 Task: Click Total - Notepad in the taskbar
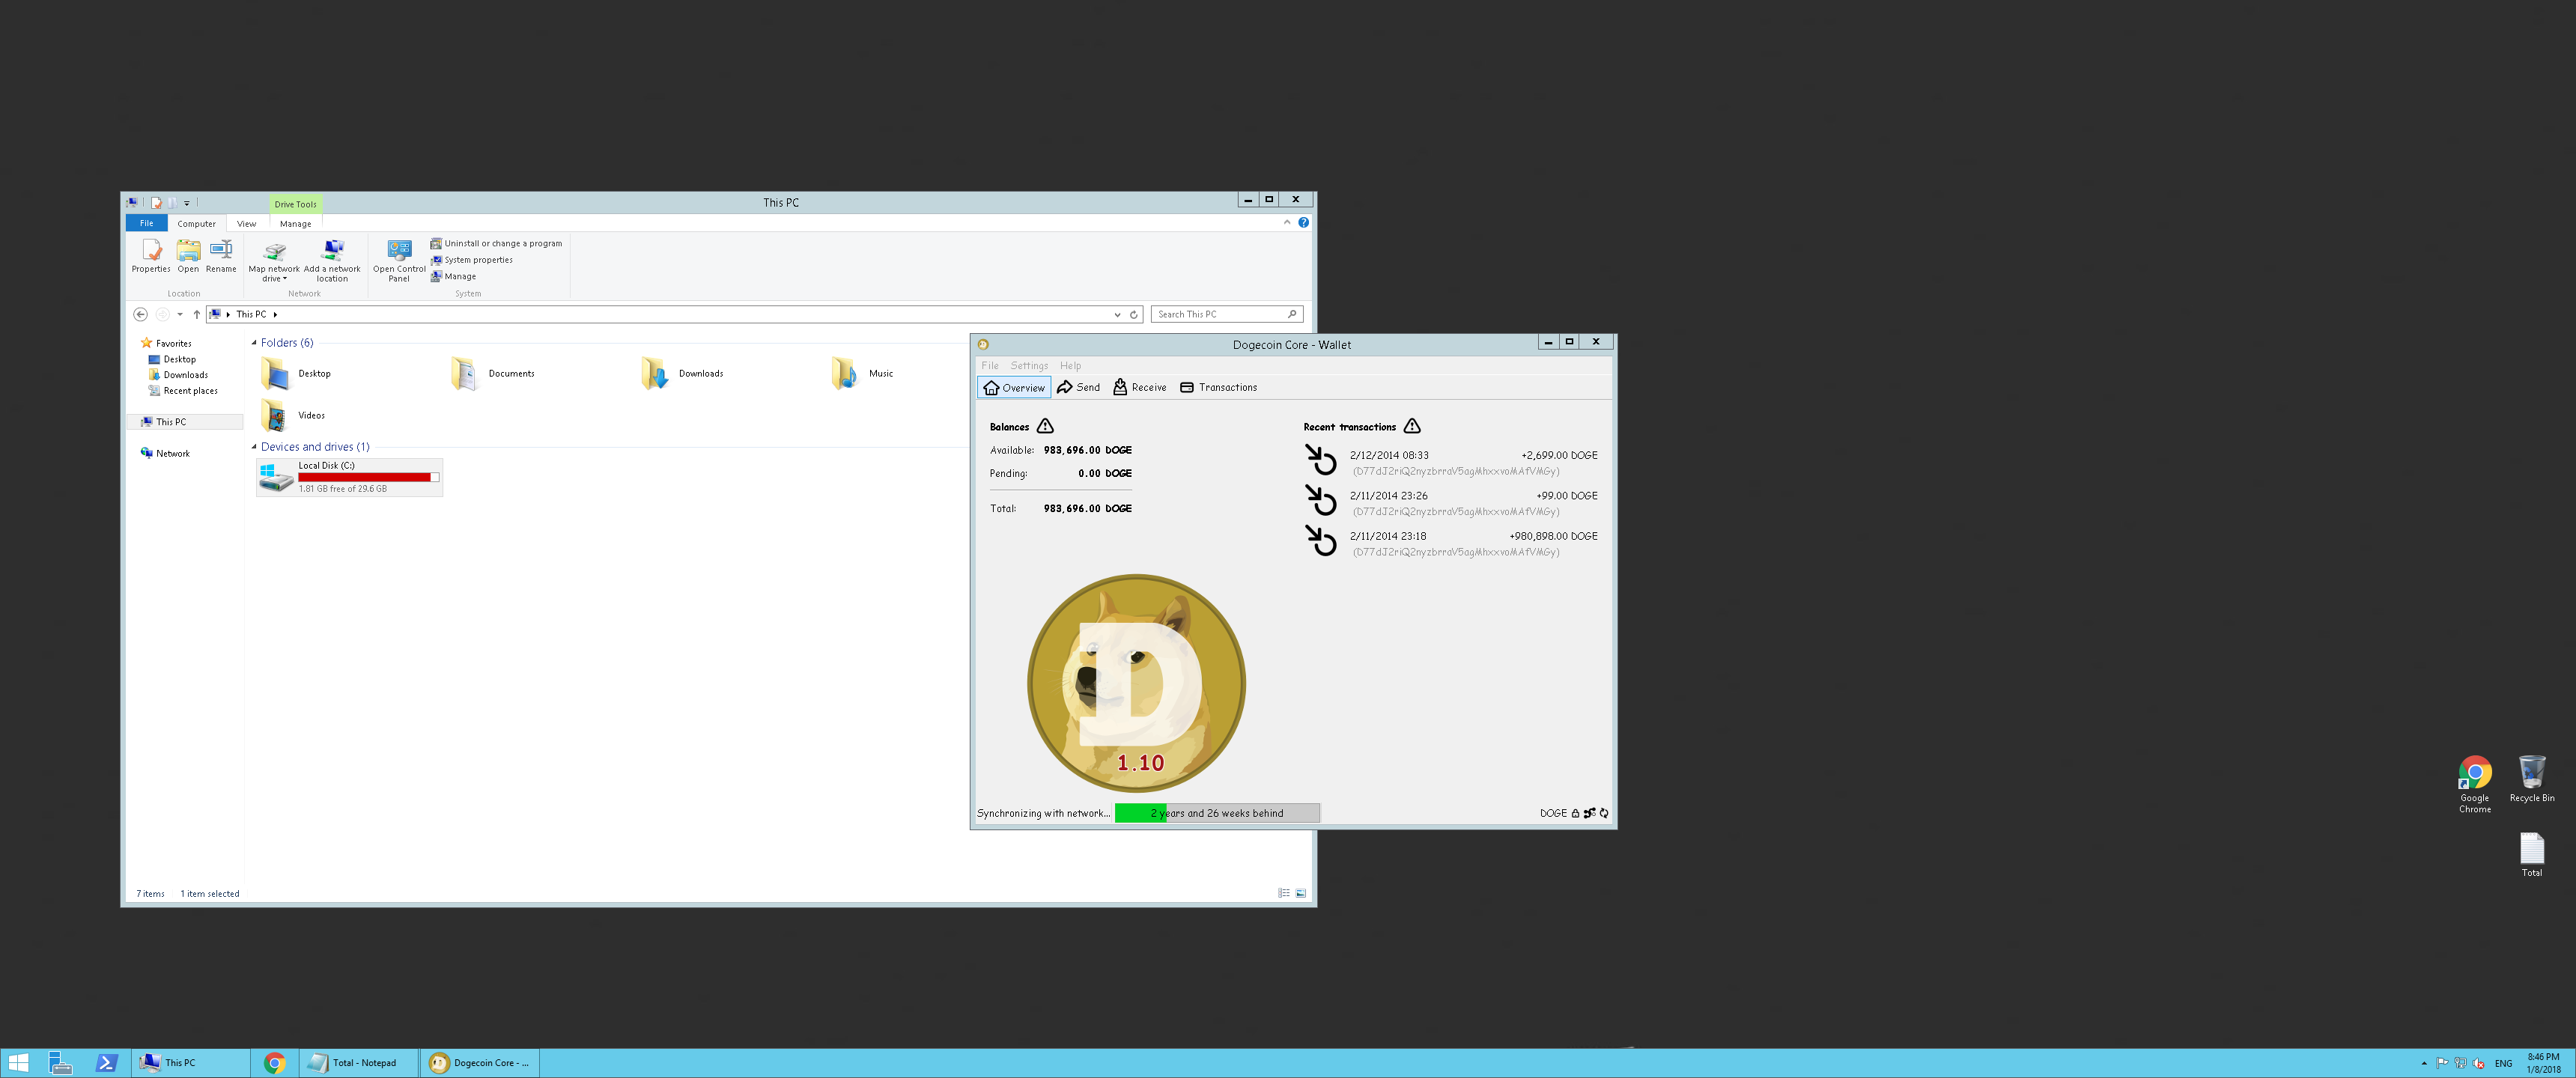(357, 1063)
